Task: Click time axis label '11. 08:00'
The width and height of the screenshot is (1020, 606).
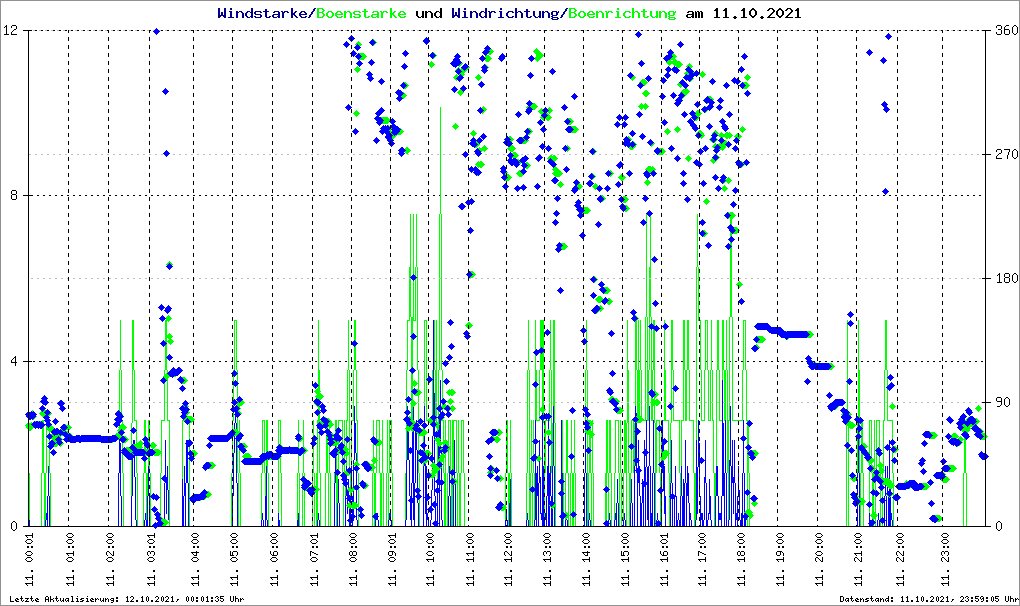Action: [x=353, y=559]
